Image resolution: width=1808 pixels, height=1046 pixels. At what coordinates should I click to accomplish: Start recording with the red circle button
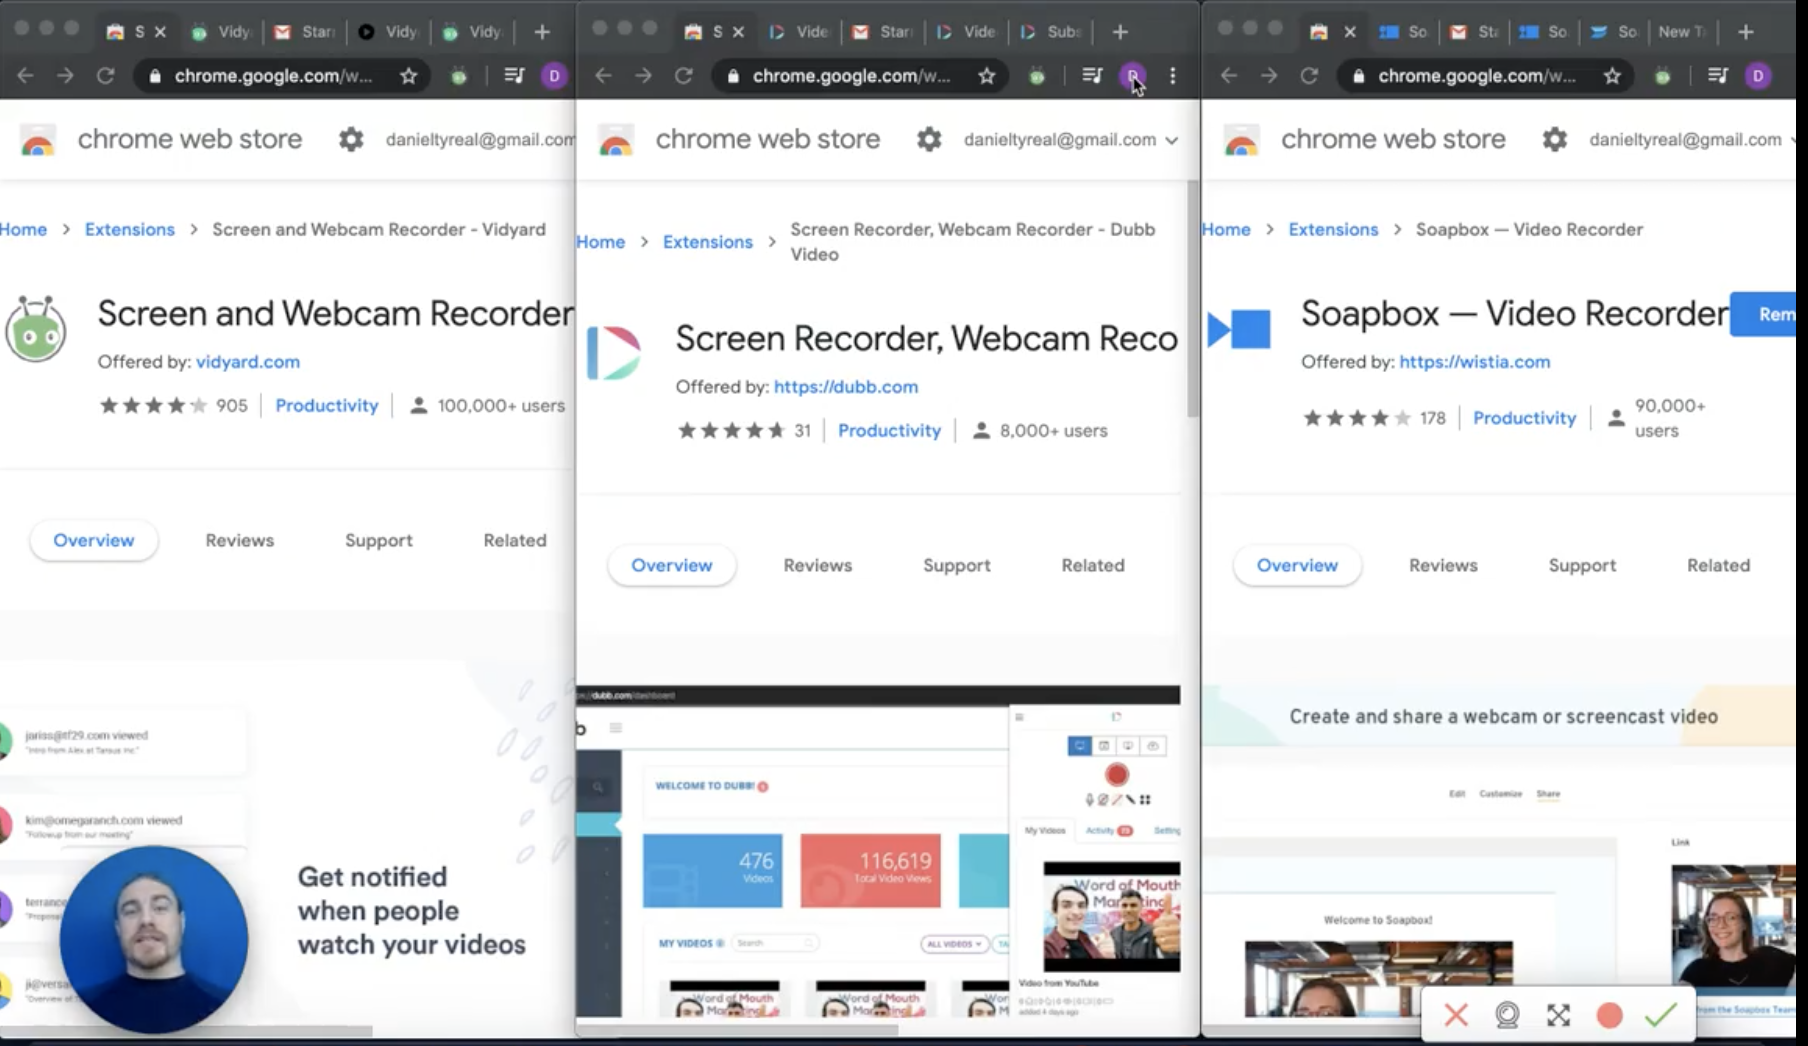[x=1609, y=1016]
